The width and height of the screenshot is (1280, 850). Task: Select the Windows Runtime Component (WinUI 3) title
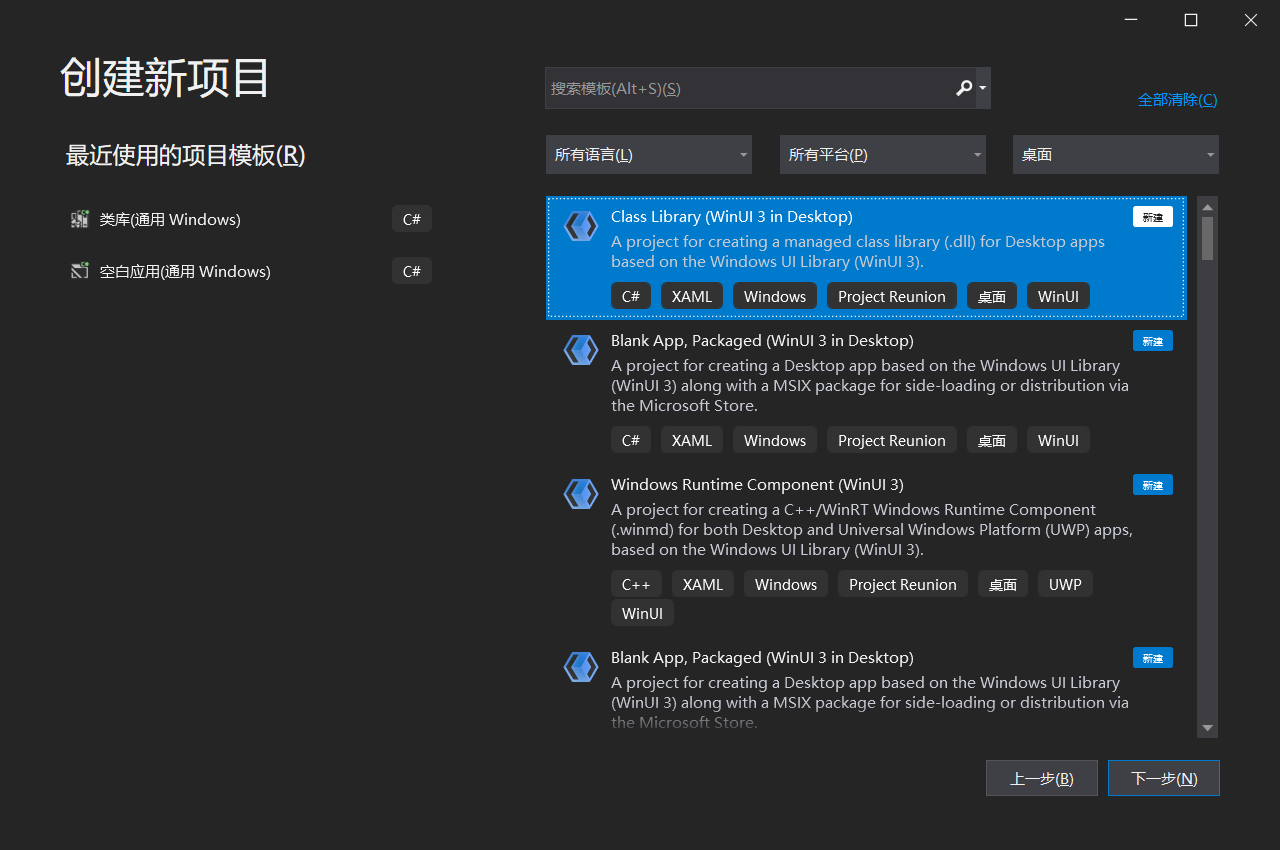(x=757, y=484)
